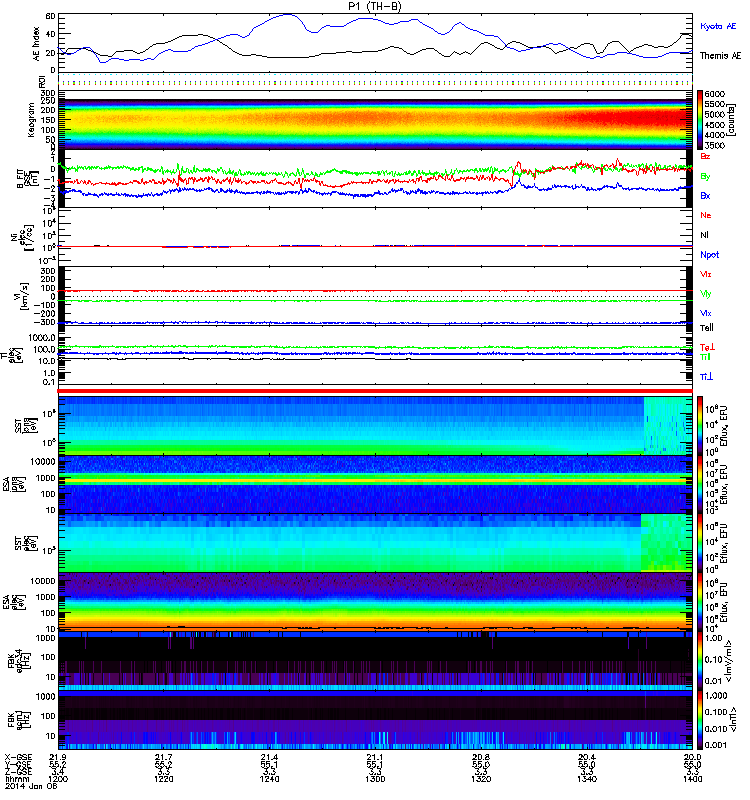Click the ESA electron Eflux color bar
This screenshot has height=800, width=750.
[700, 601]
